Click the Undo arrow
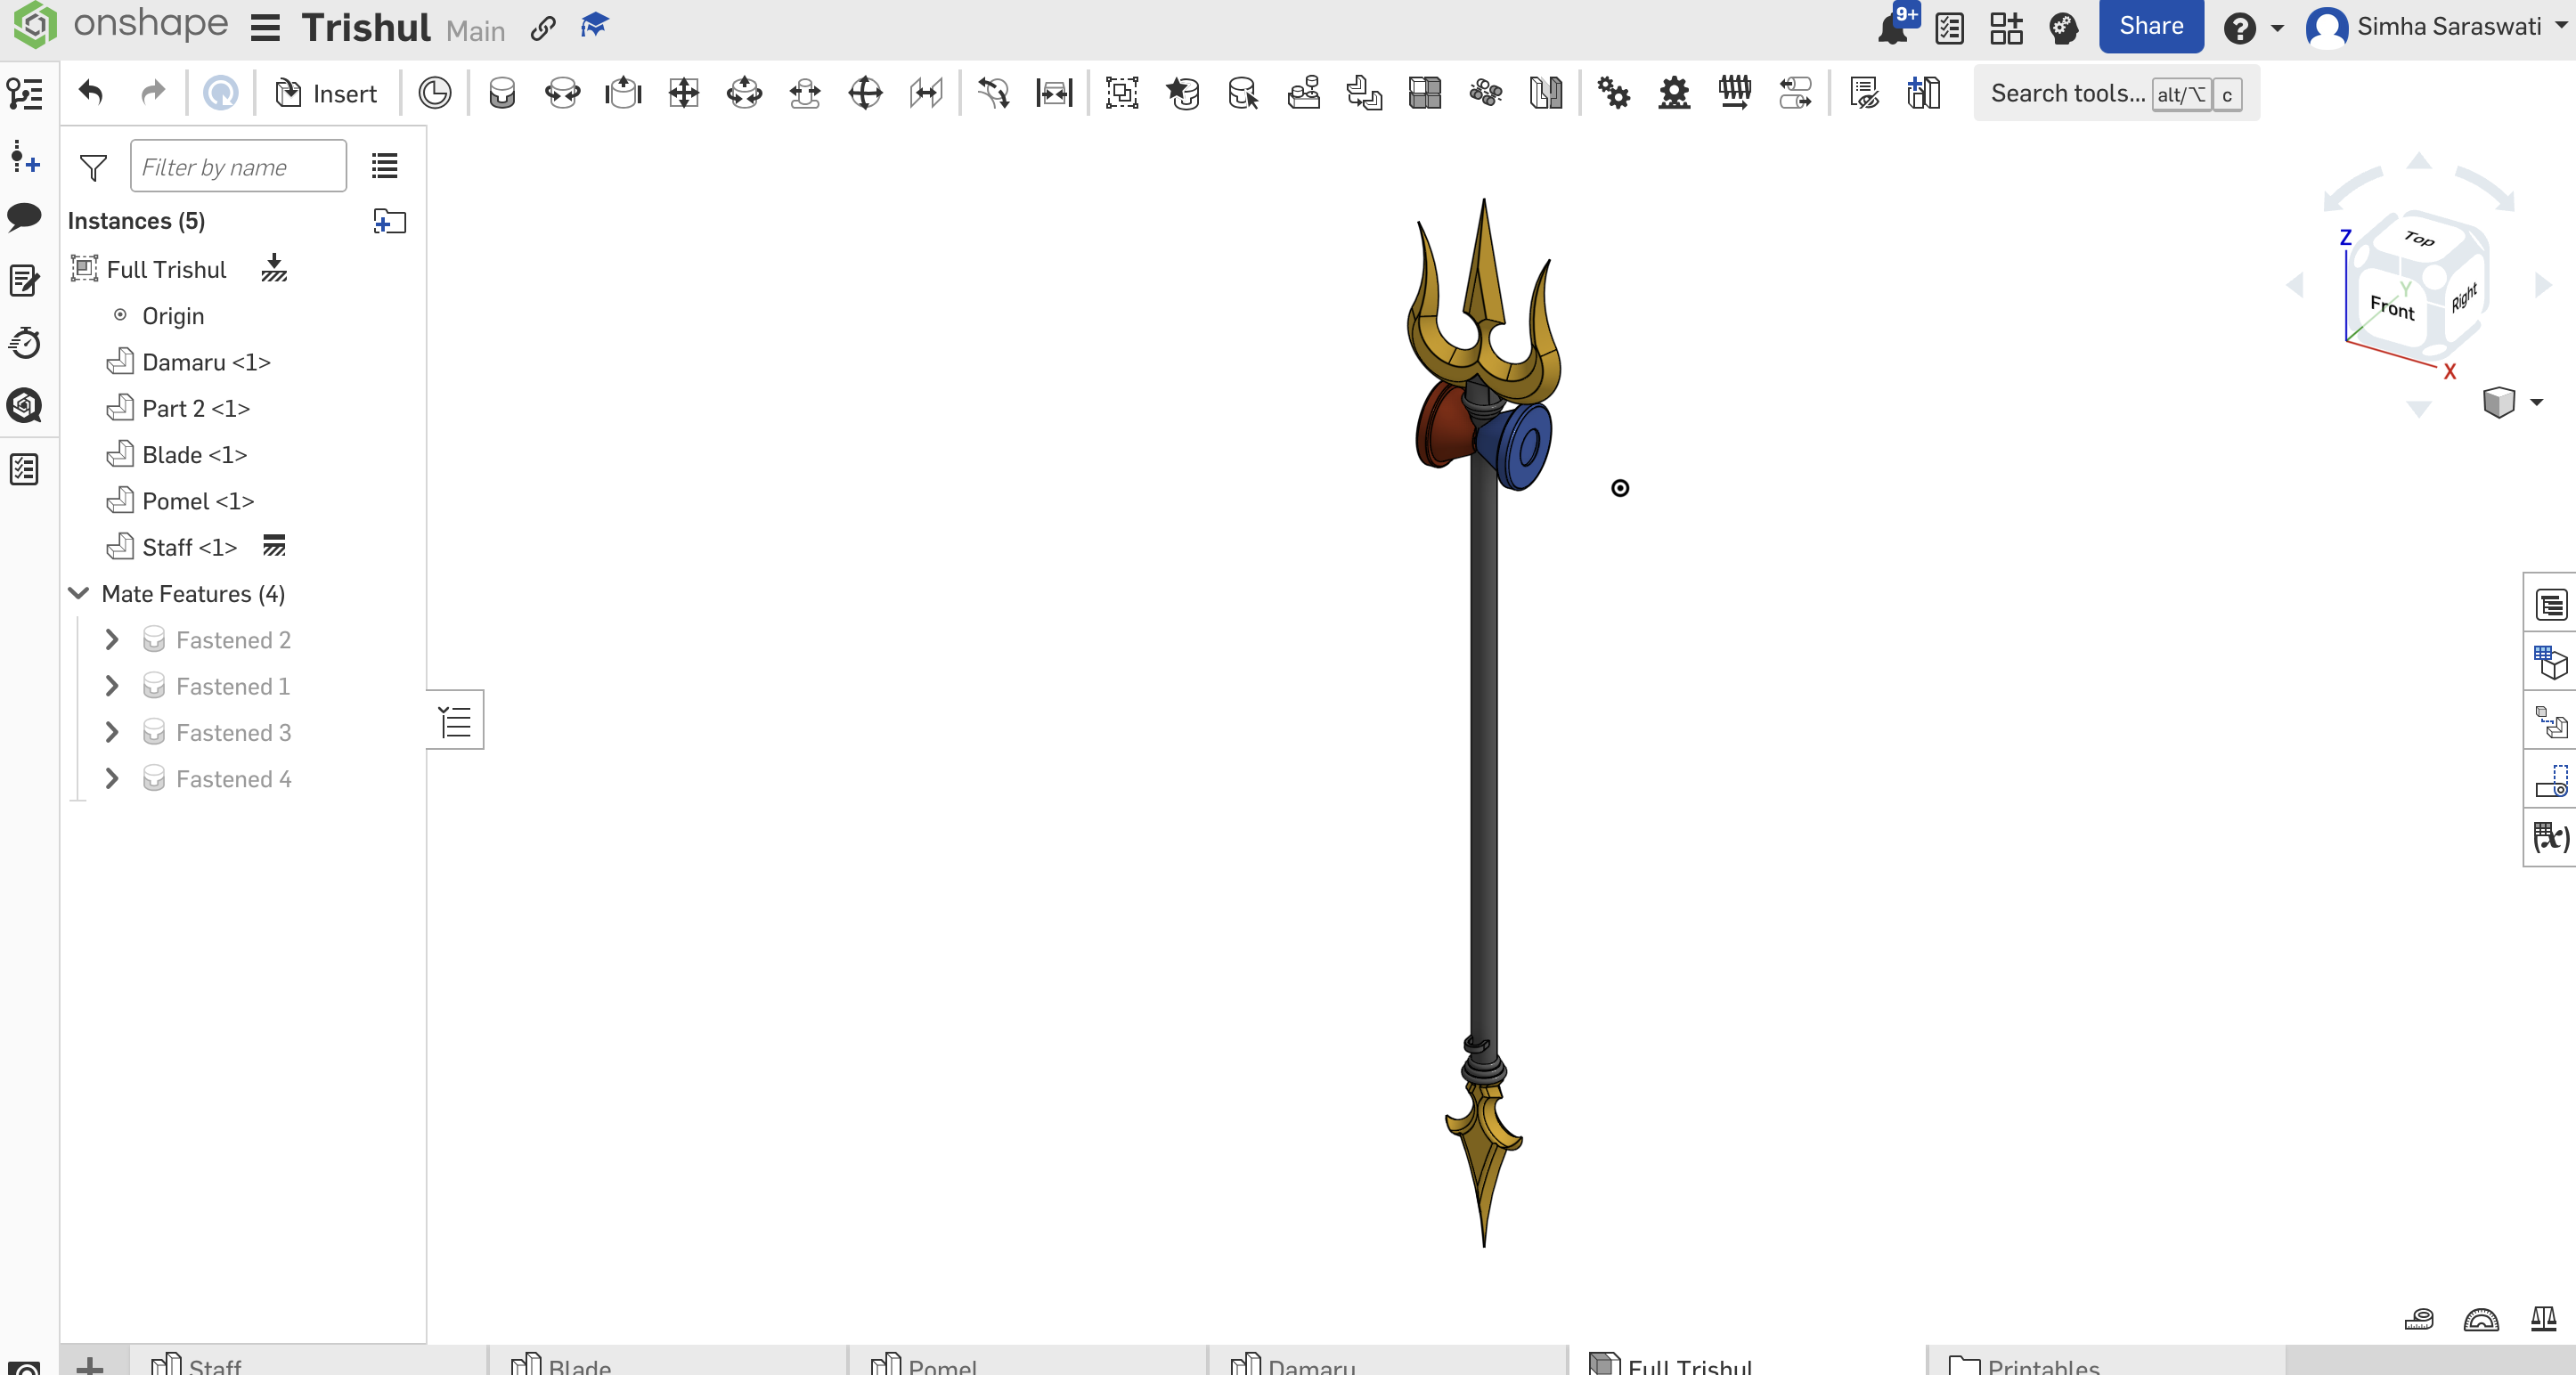This screenshot has height=1375, width=2576. coord(91,93)
